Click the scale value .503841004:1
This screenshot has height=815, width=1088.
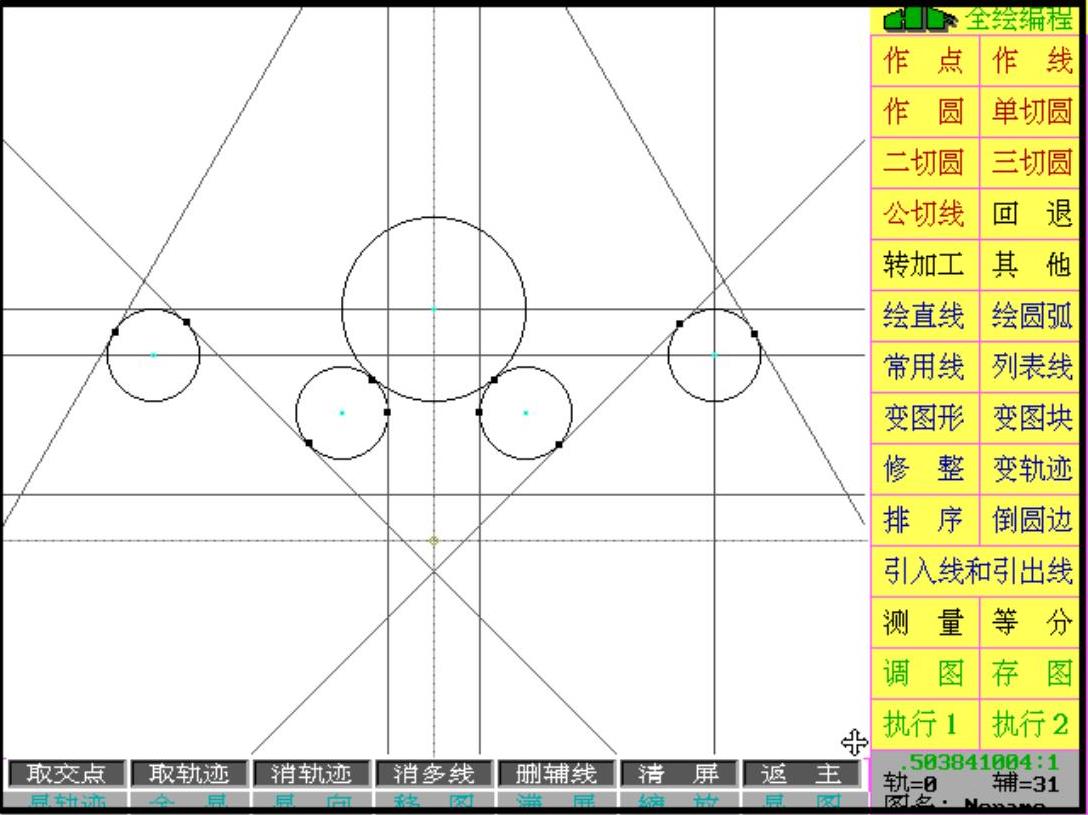978,762
